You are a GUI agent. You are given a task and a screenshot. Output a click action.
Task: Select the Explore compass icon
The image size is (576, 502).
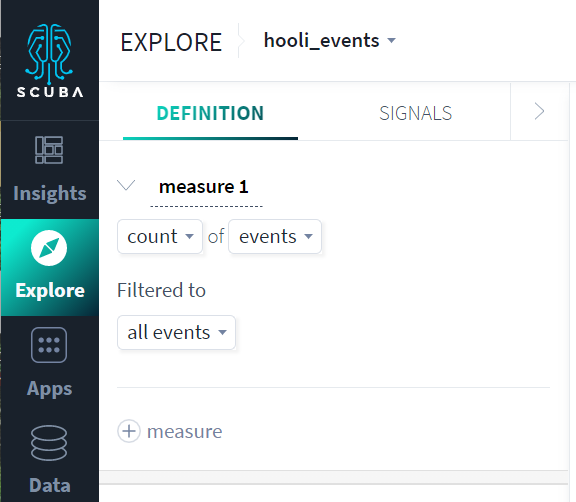click(49, 248)
